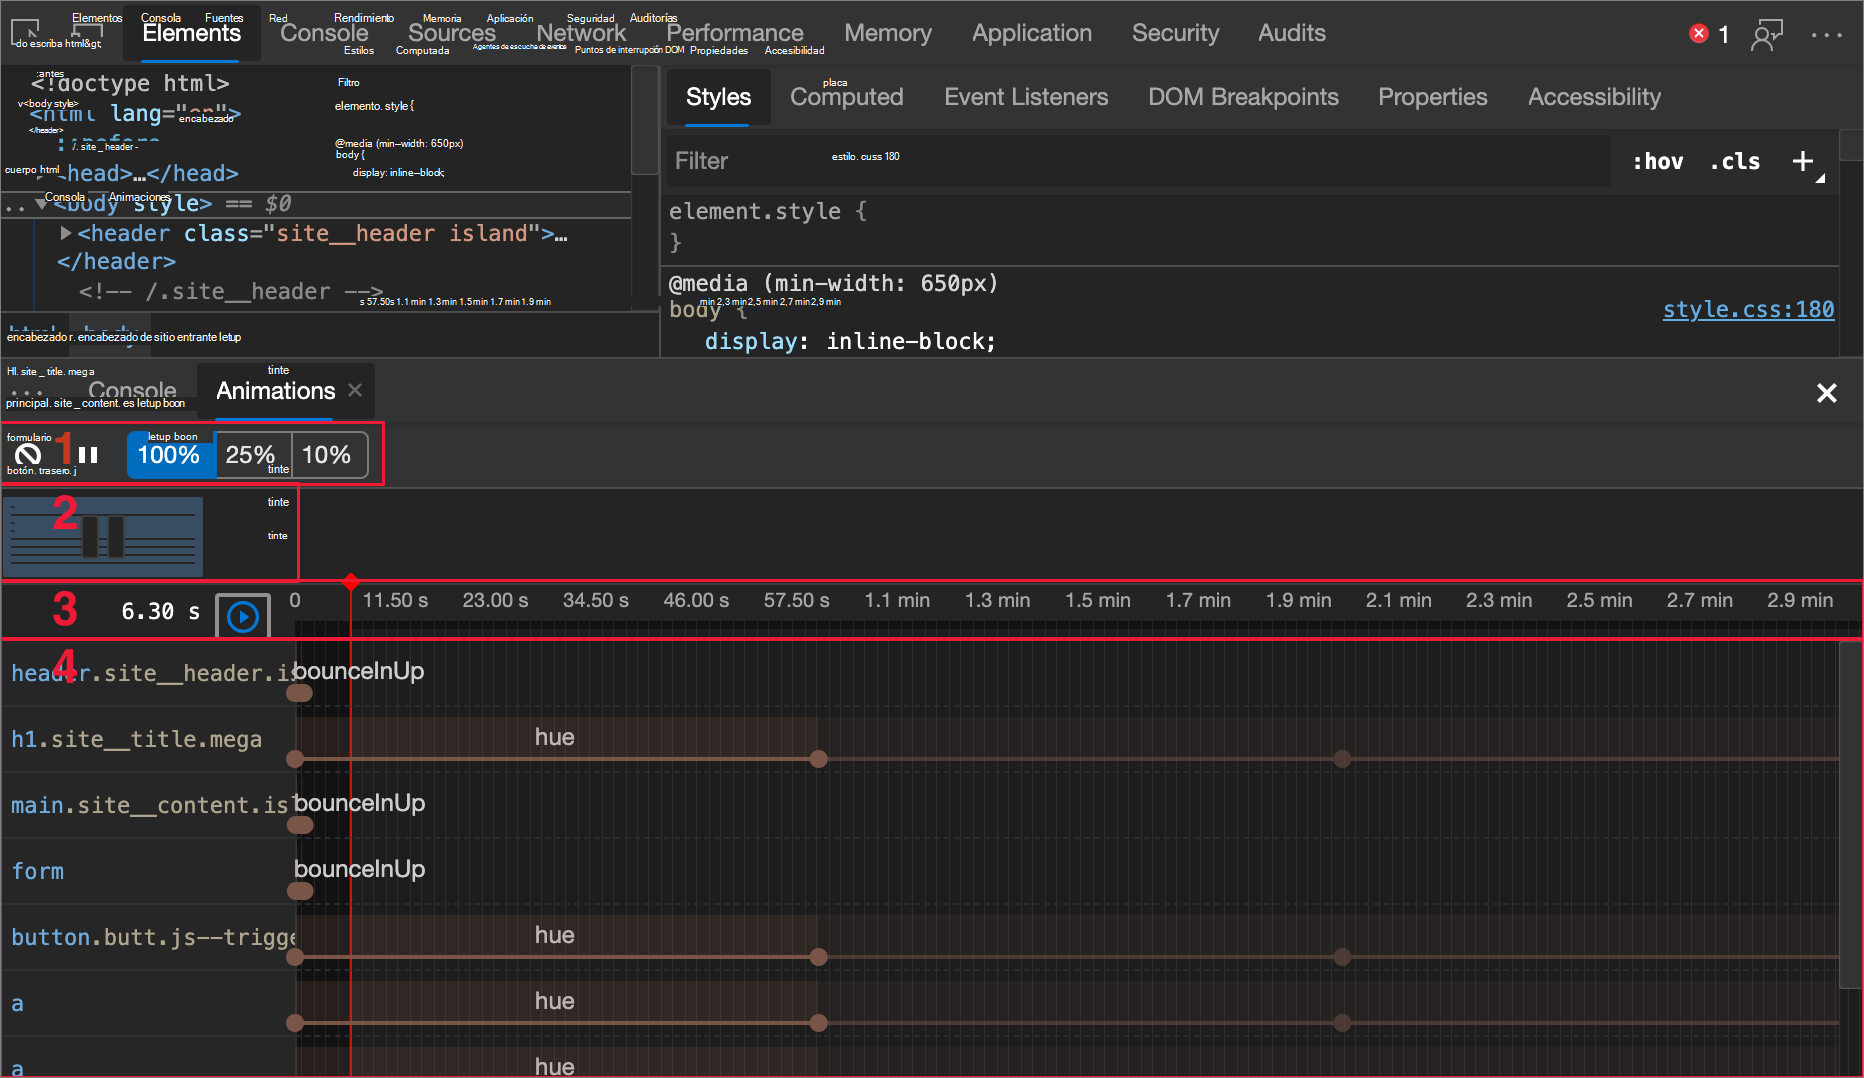Set animation speed to 25%
This screenshot has width=1864, height=1078.
pos(250,455)
